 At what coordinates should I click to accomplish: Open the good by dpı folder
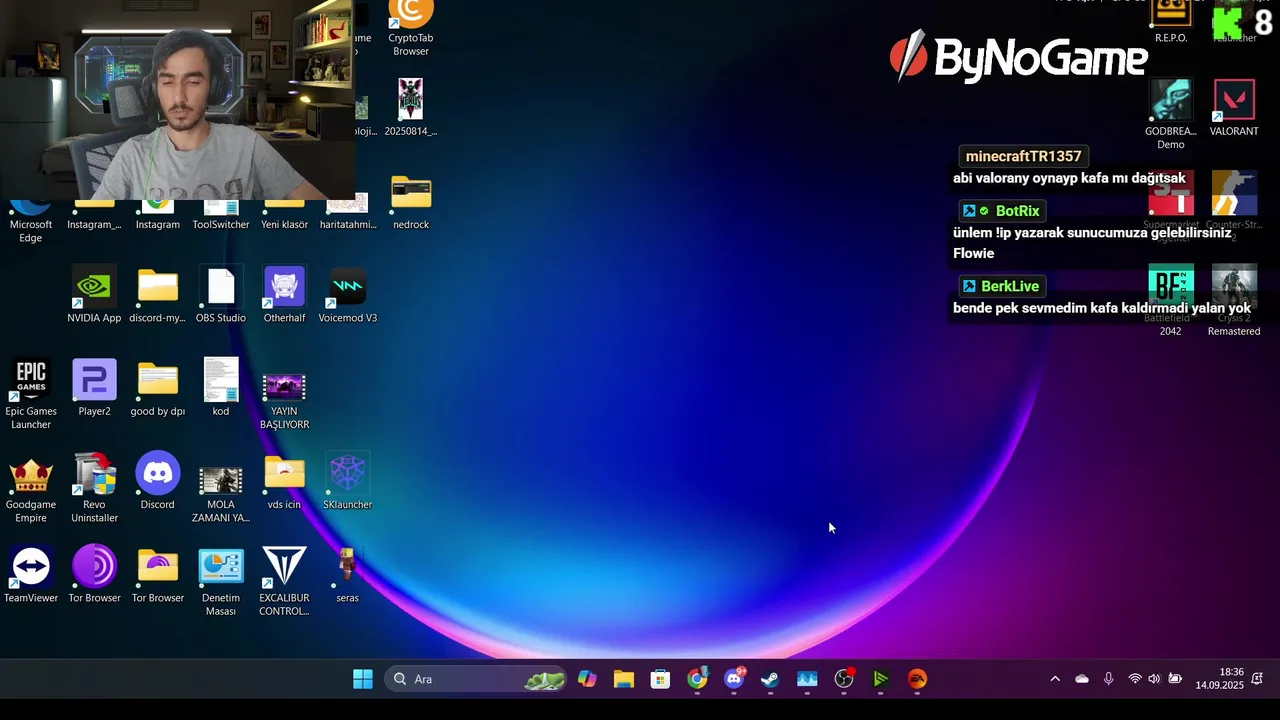point(158,388)
